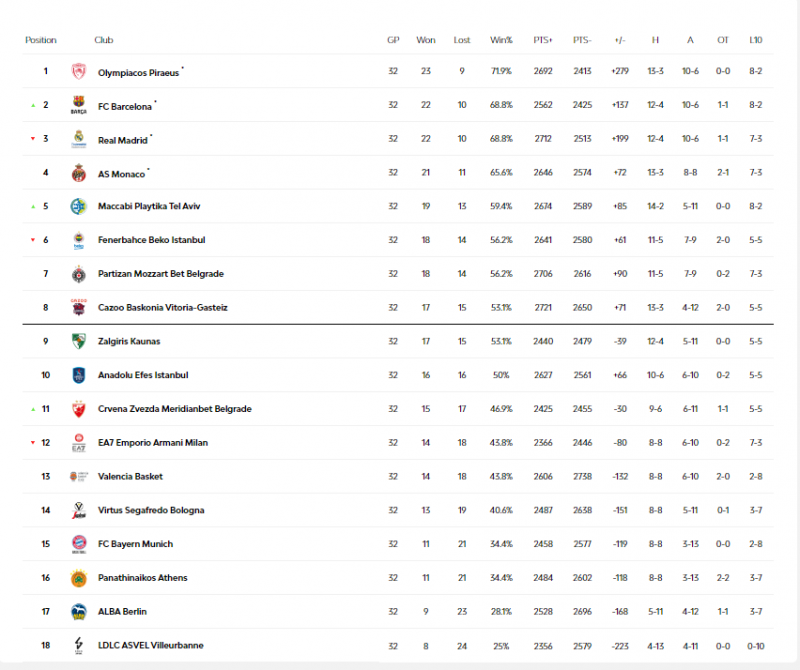This screenshot has height=670, width=800.
Task: Click the Position column header
Action: click(x=41, y=41)
